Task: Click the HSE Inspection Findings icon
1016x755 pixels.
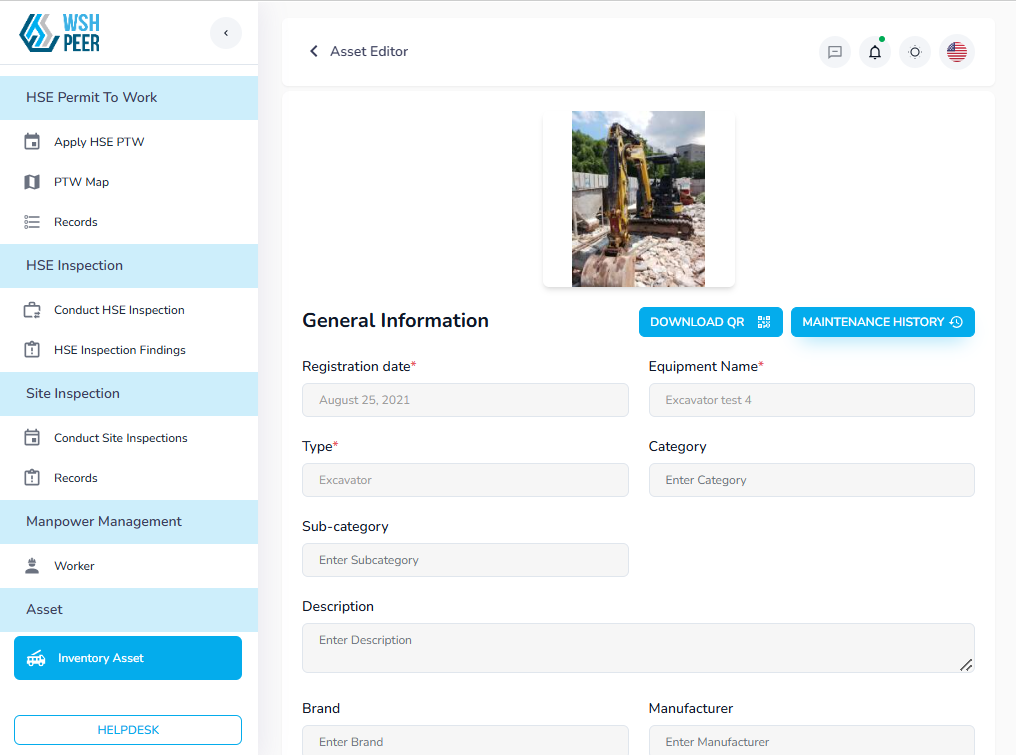Action: tap(32, 350)
